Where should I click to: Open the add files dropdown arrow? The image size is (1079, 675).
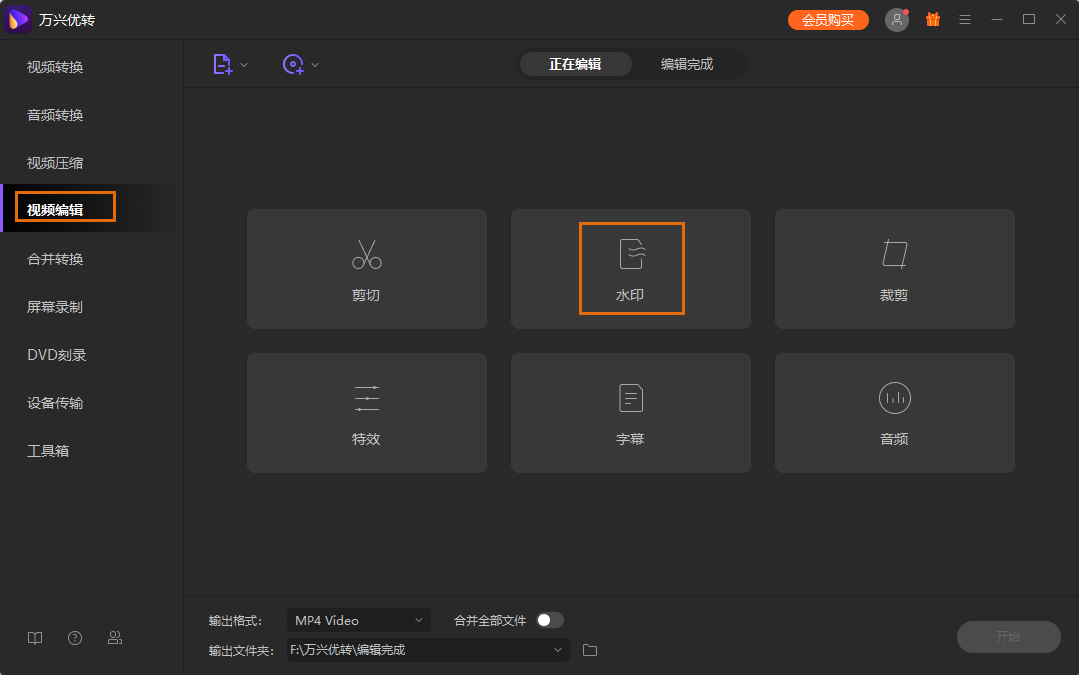coord(243,63)
